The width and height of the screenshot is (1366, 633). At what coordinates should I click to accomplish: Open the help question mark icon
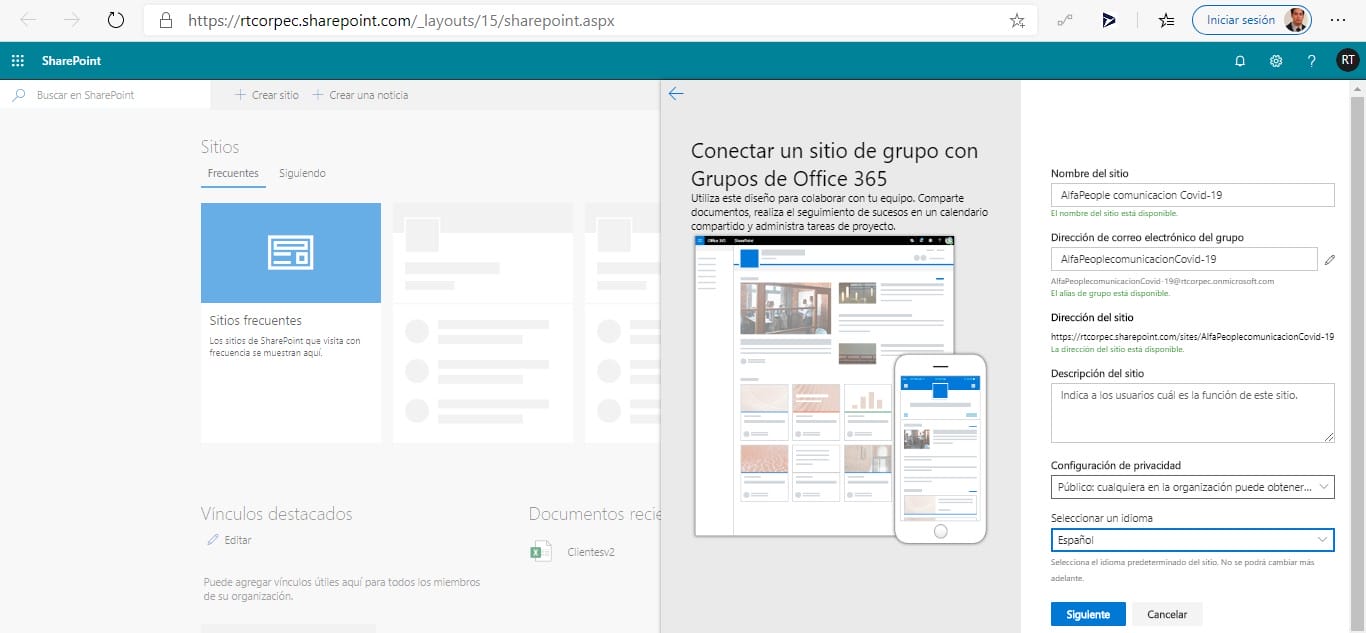coord(1311,61)
